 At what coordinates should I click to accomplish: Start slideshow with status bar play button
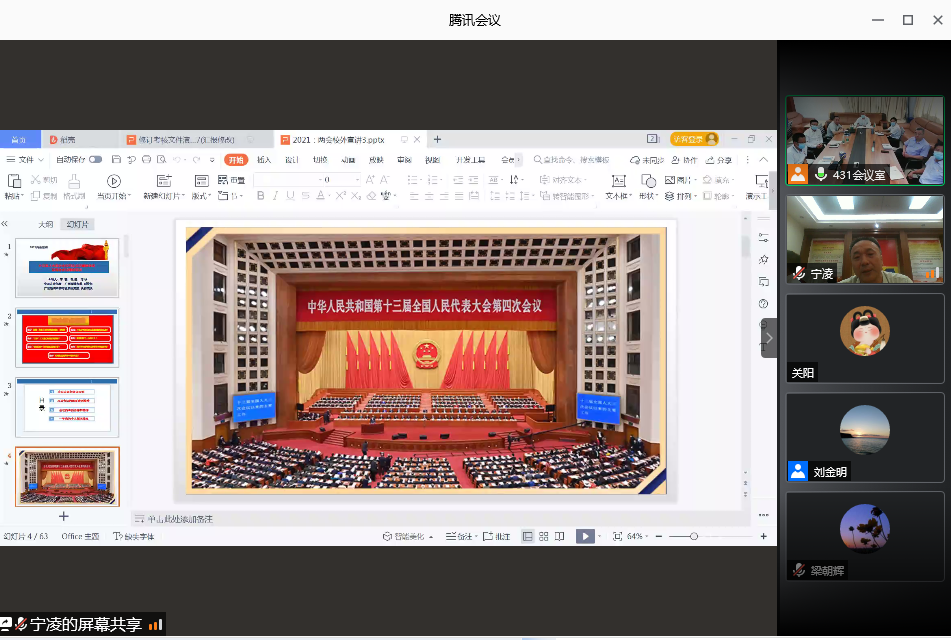tap(585, 537)
